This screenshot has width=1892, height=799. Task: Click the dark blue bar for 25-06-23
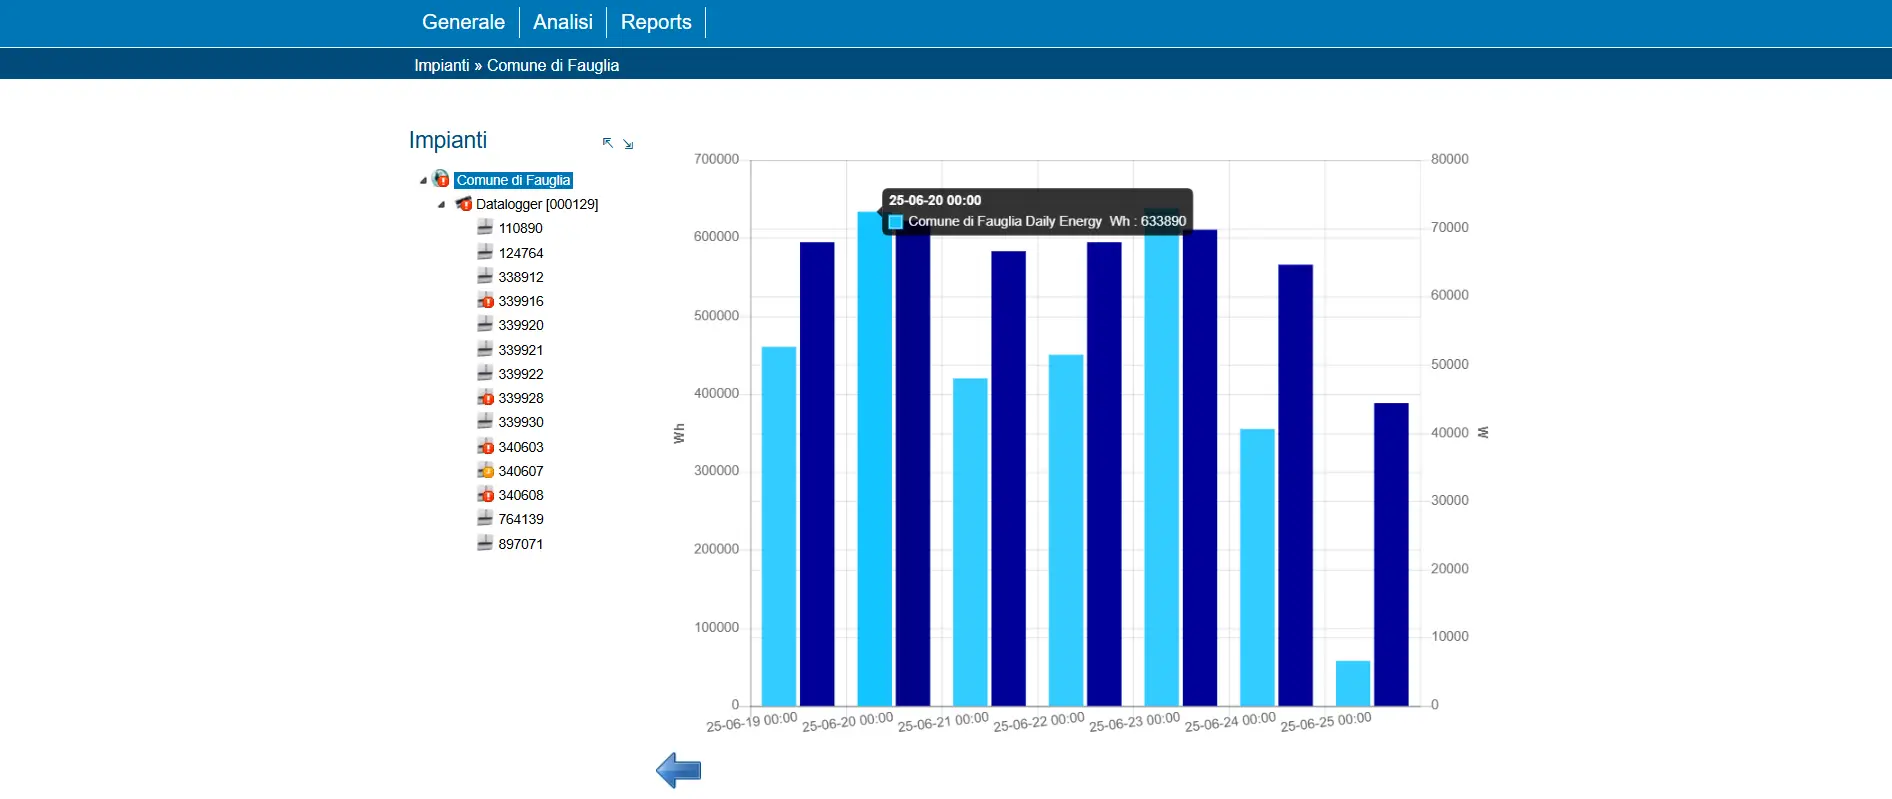pos(1200,468)
